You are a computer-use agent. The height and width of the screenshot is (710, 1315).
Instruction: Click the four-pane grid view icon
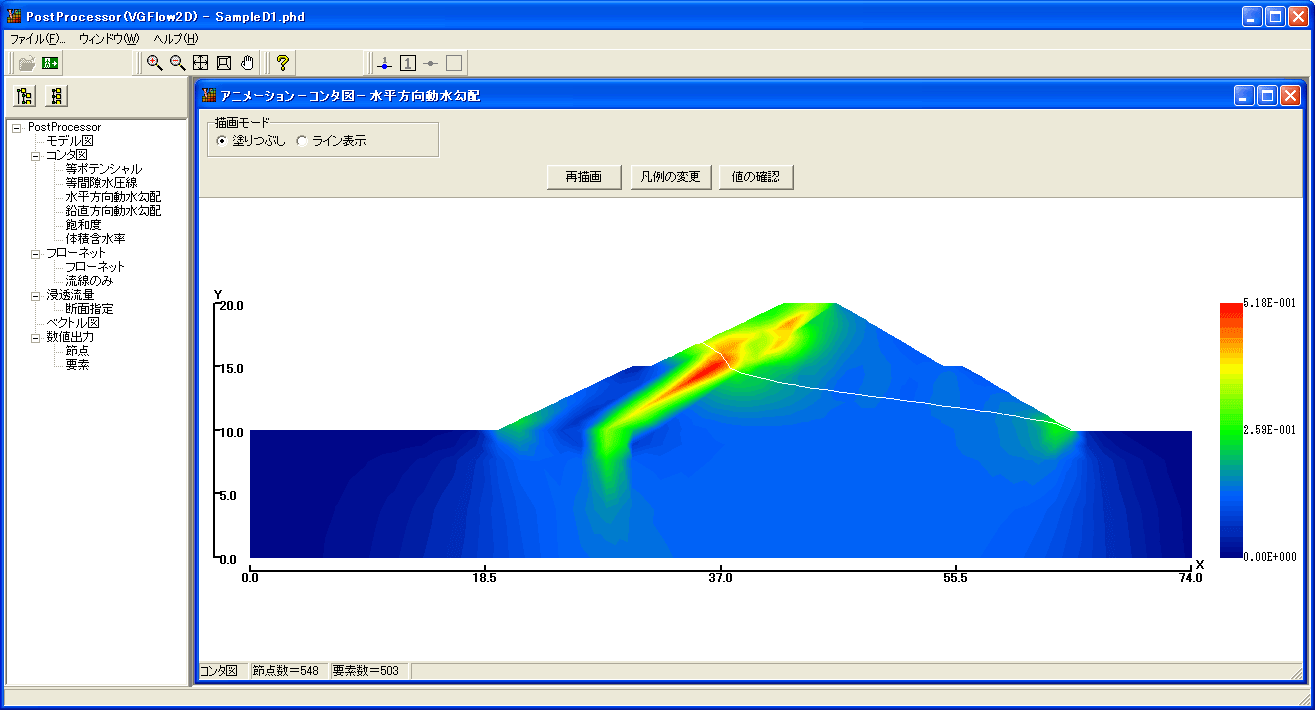pyautogui.click(x=200, y=63)
